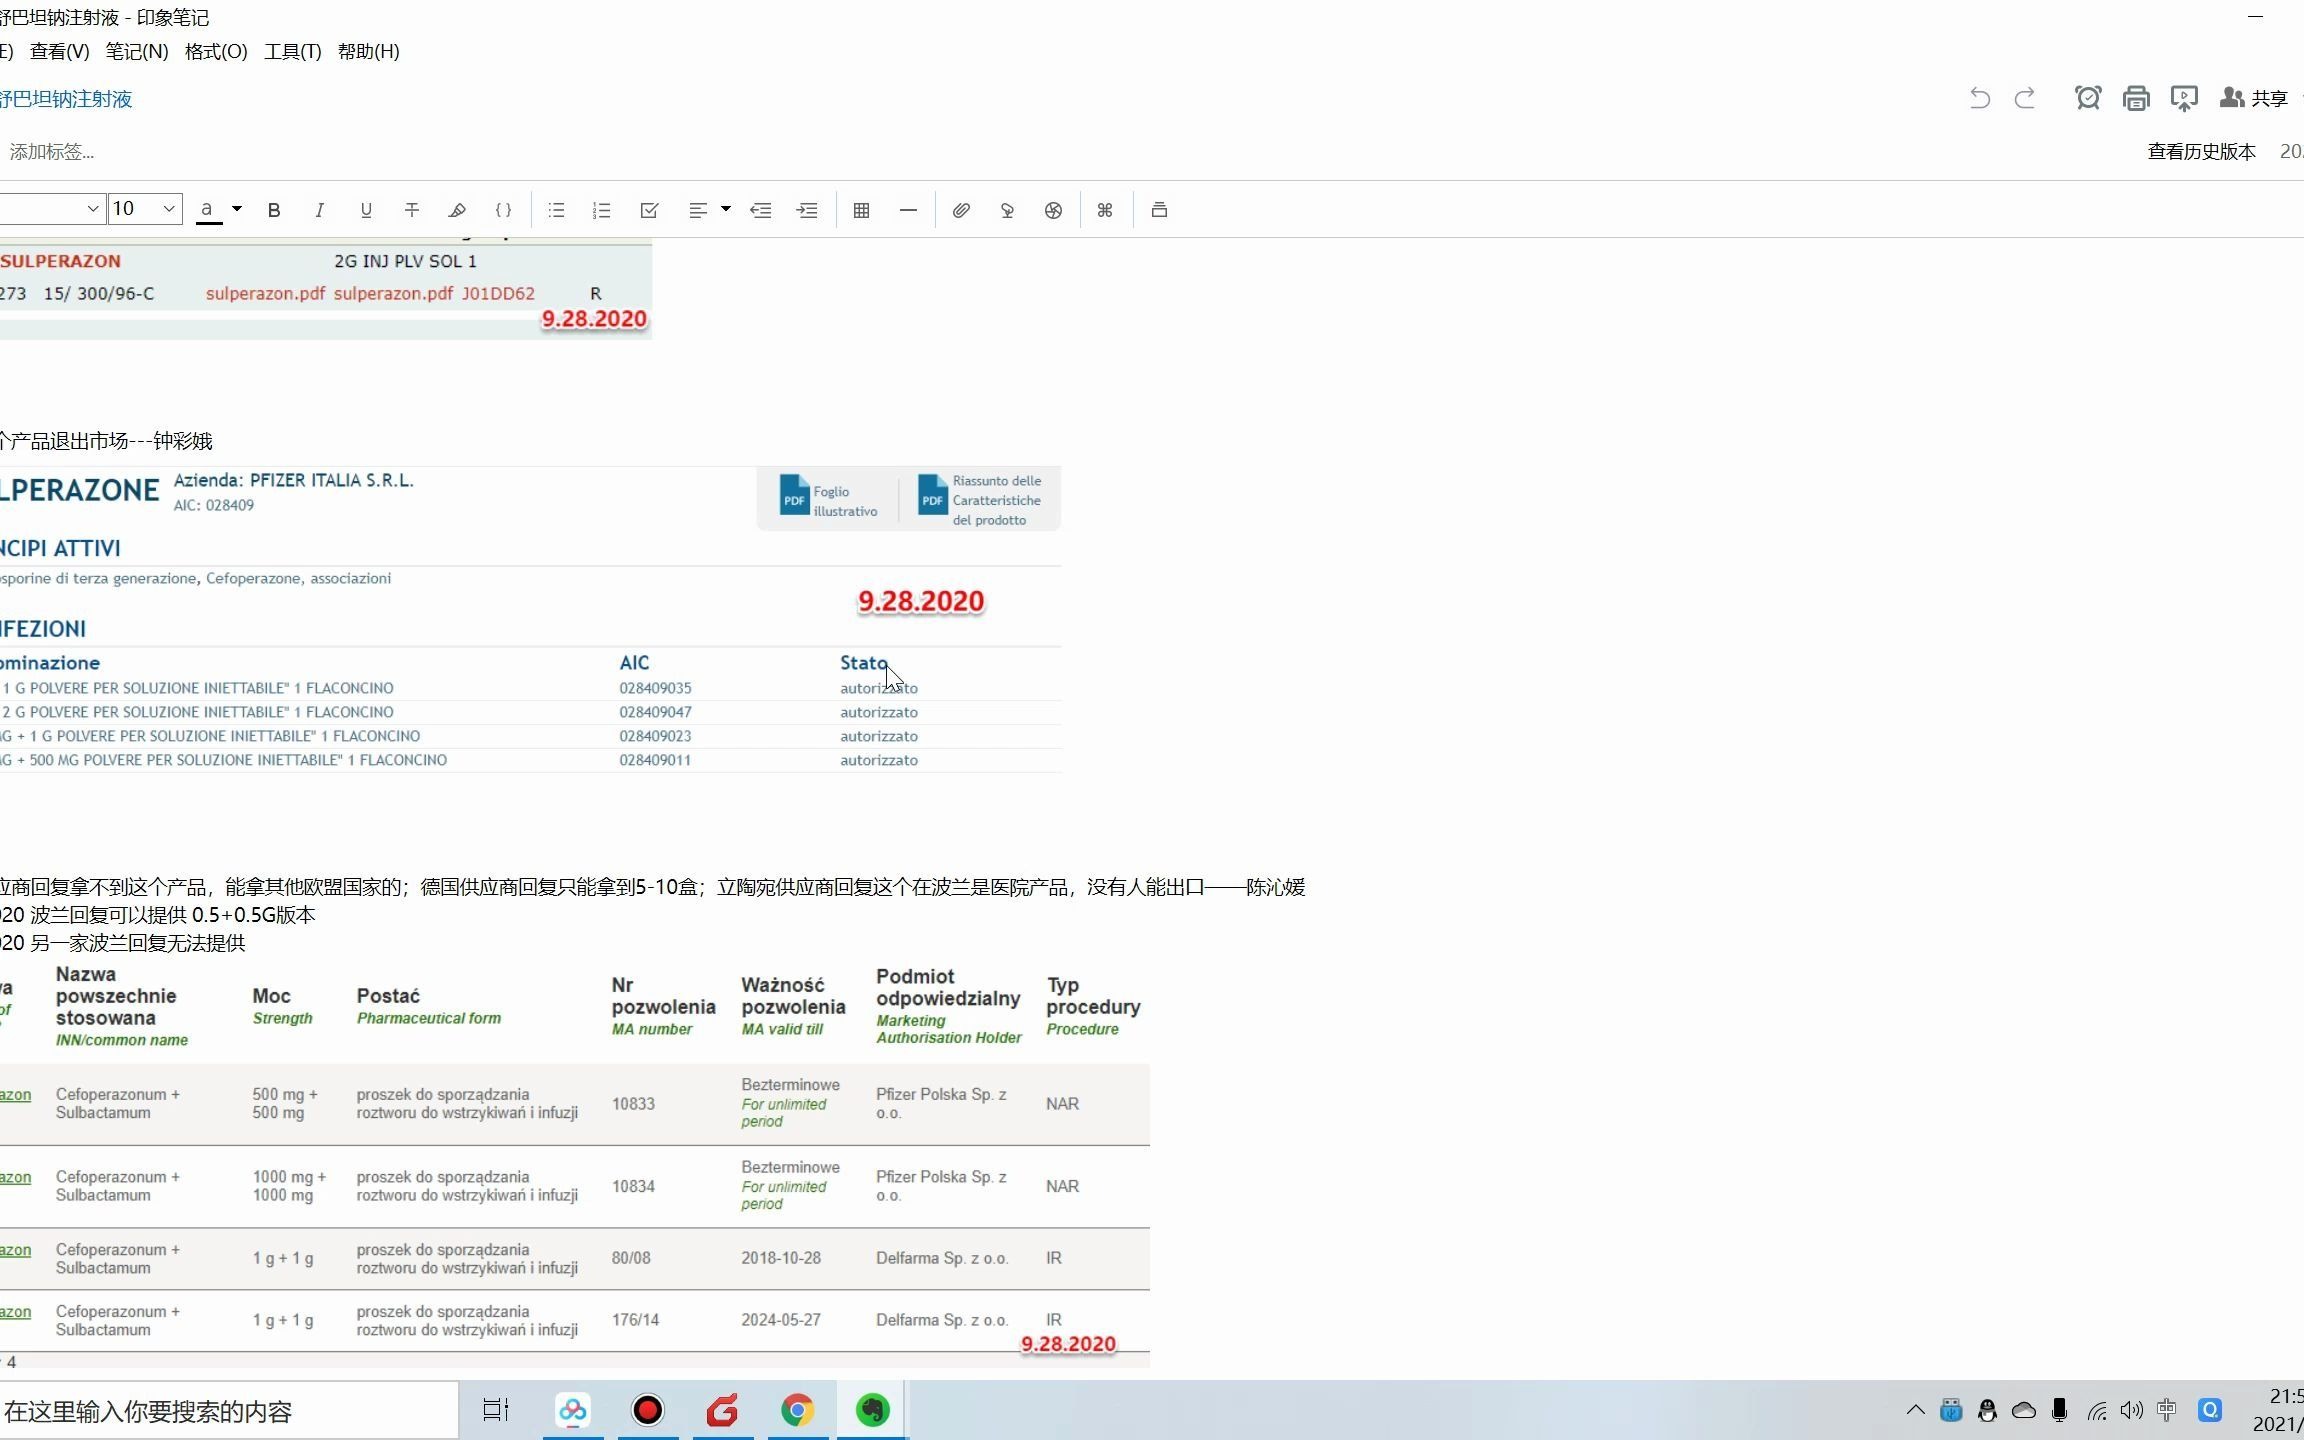
Task: Insert a table into note
Action: click(x=861, y=210)
